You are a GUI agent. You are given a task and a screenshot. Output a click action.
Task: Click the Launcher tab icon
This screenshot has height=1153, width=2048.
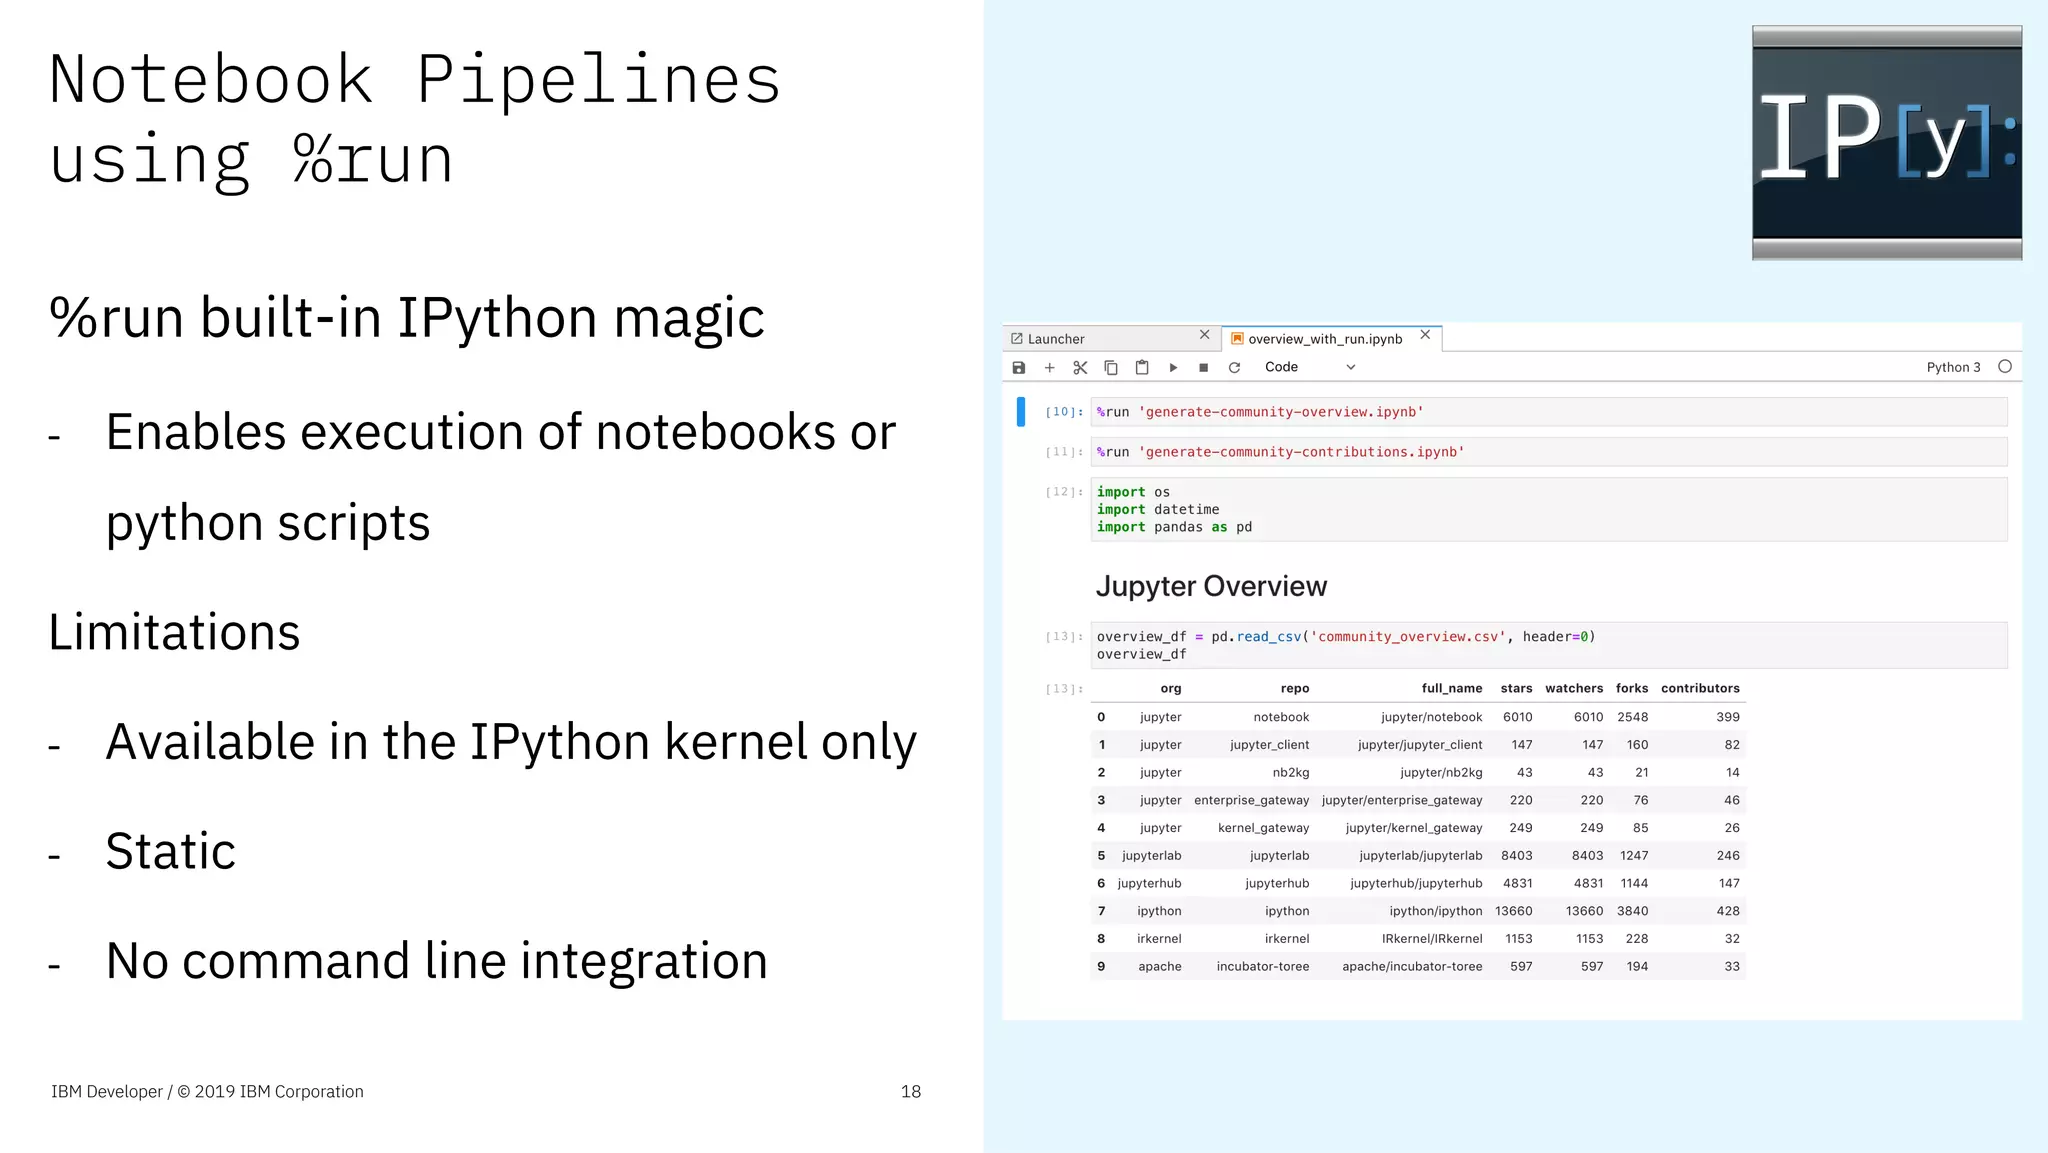coord(1017,339)
